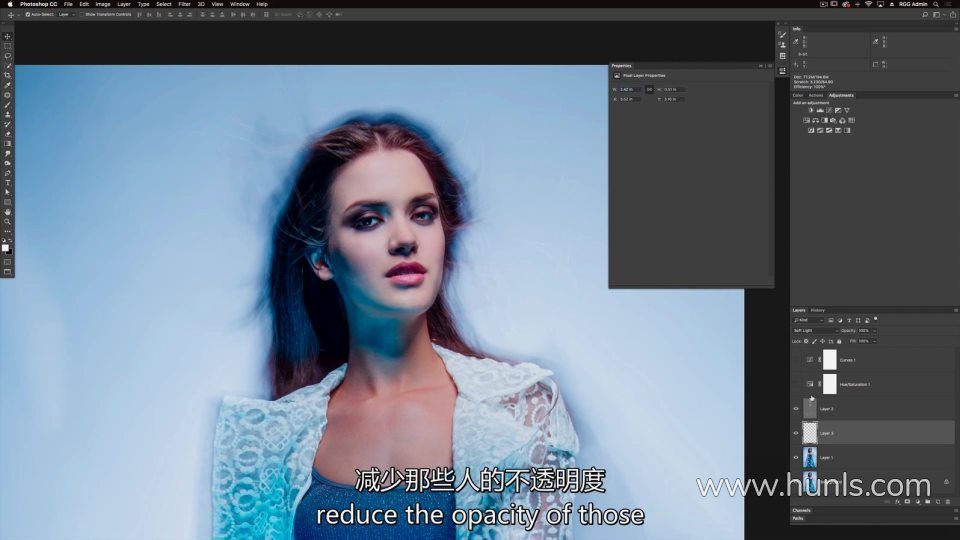Screen dimensions: 960x540
Task: Click the foreground color swatch
Action: click(x=5, y=248)
